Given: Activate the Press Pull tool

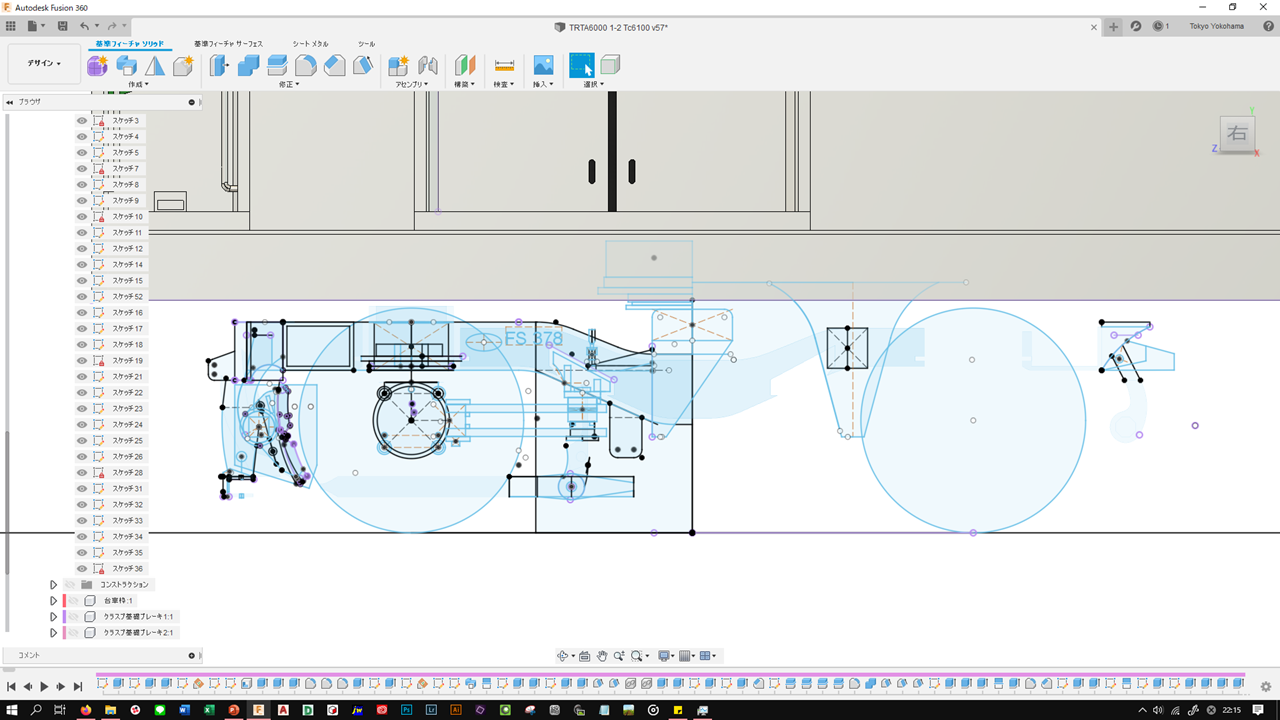Looking at the screenshot, I should coord(220,66).
